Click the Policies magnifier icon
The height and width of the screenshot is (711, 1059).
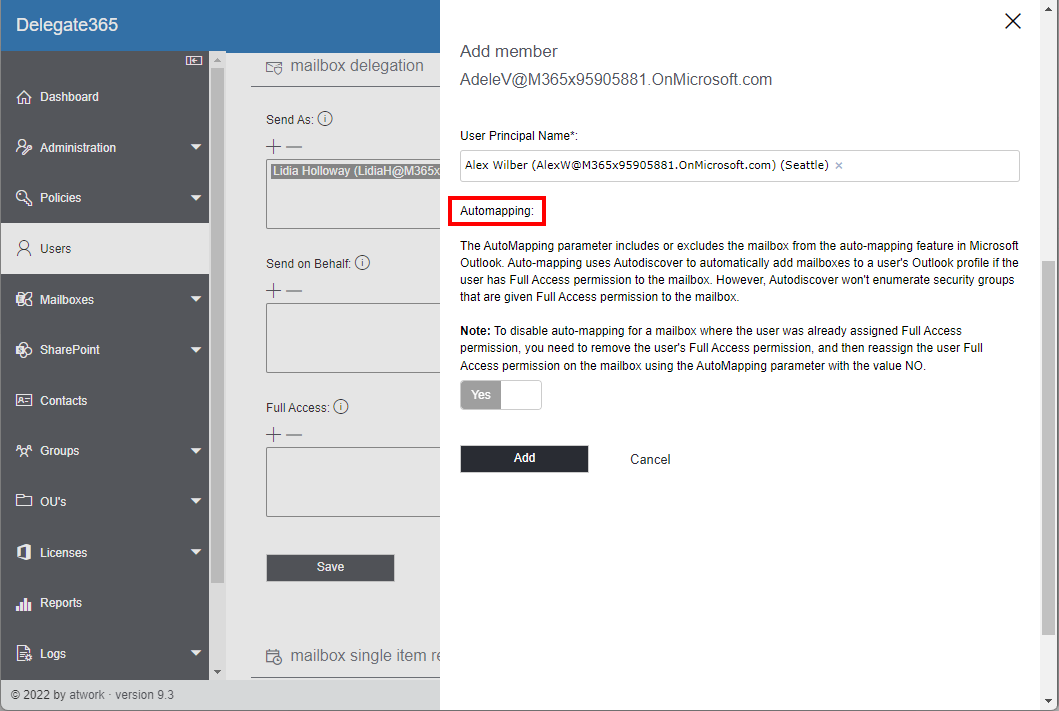click(24, 198)
